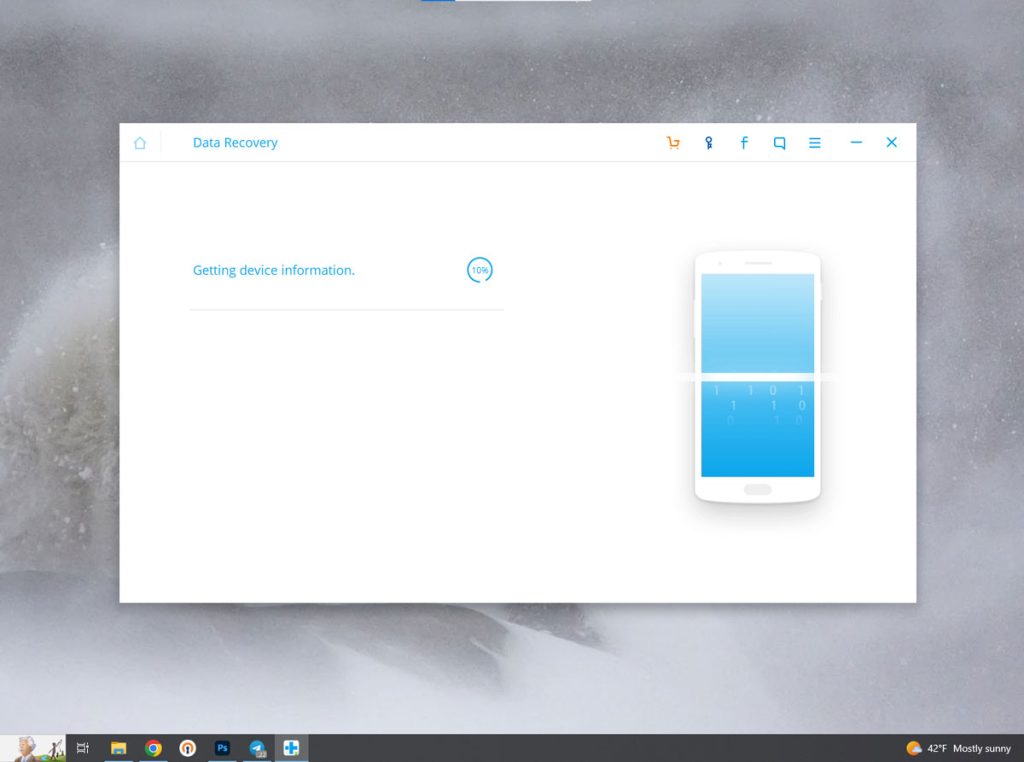The height and width of the screenshot is (762, 1024).
Task: Switch to Telegram in the taskbar
Action: click(x=257, y=748)
